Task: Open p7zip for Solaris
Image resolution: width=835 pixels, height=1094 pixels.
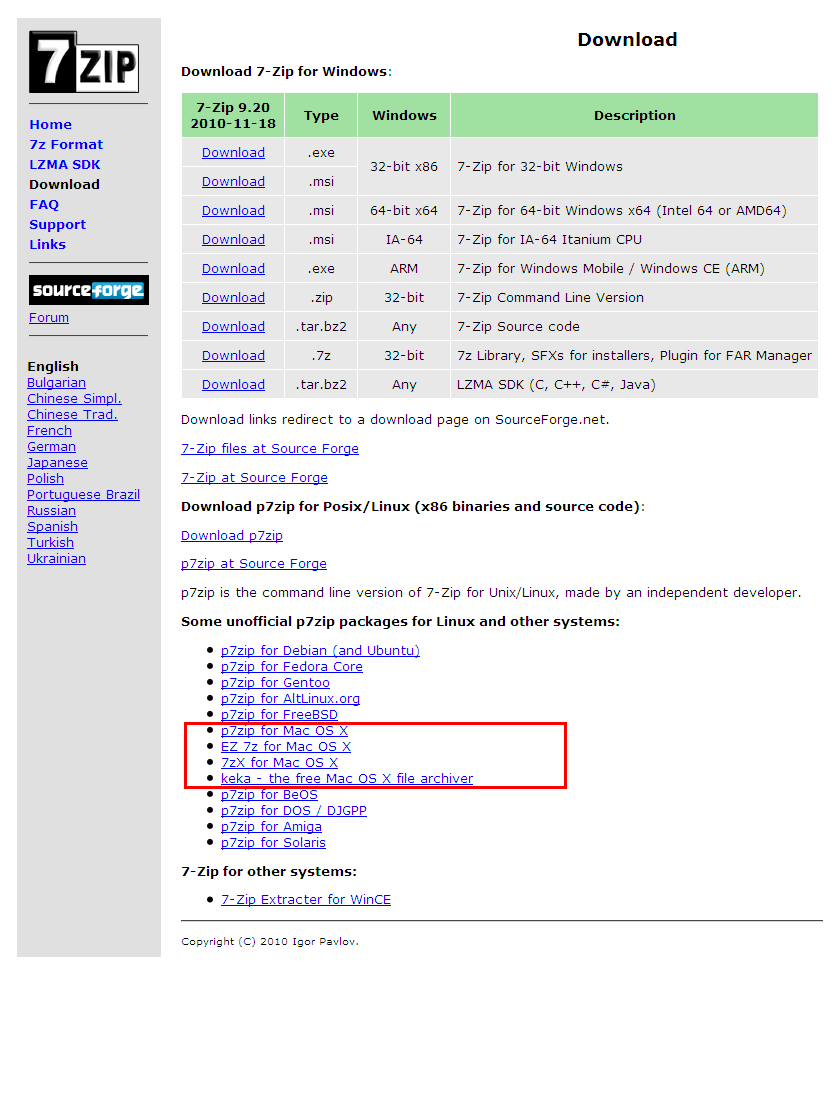Action: pos(273,843)
